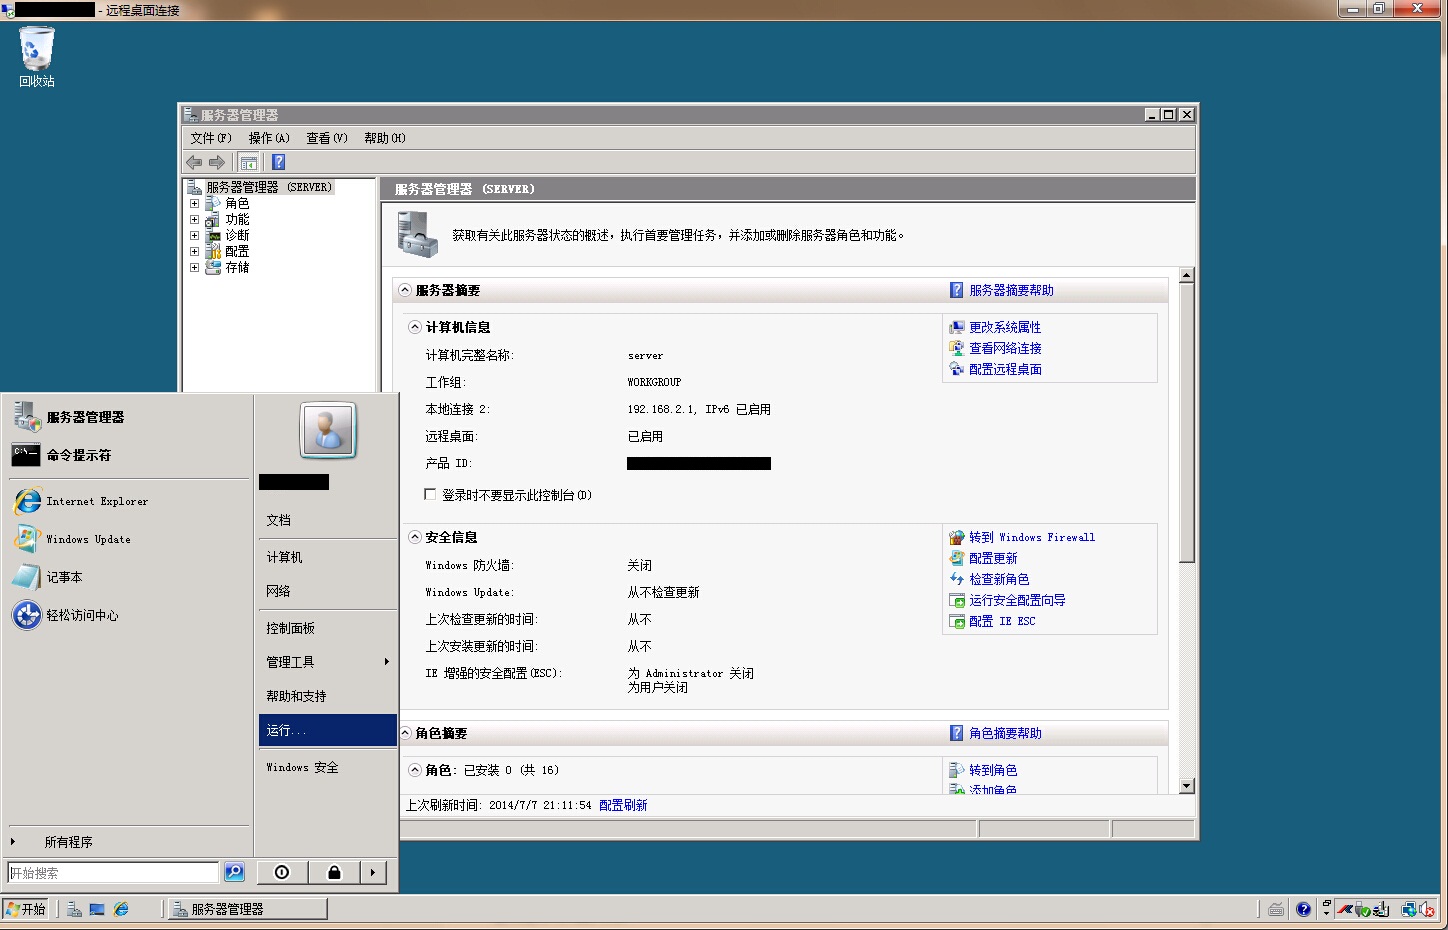
Task: Click the Start menu search magnifier button
Action: [x=234, y=872]
